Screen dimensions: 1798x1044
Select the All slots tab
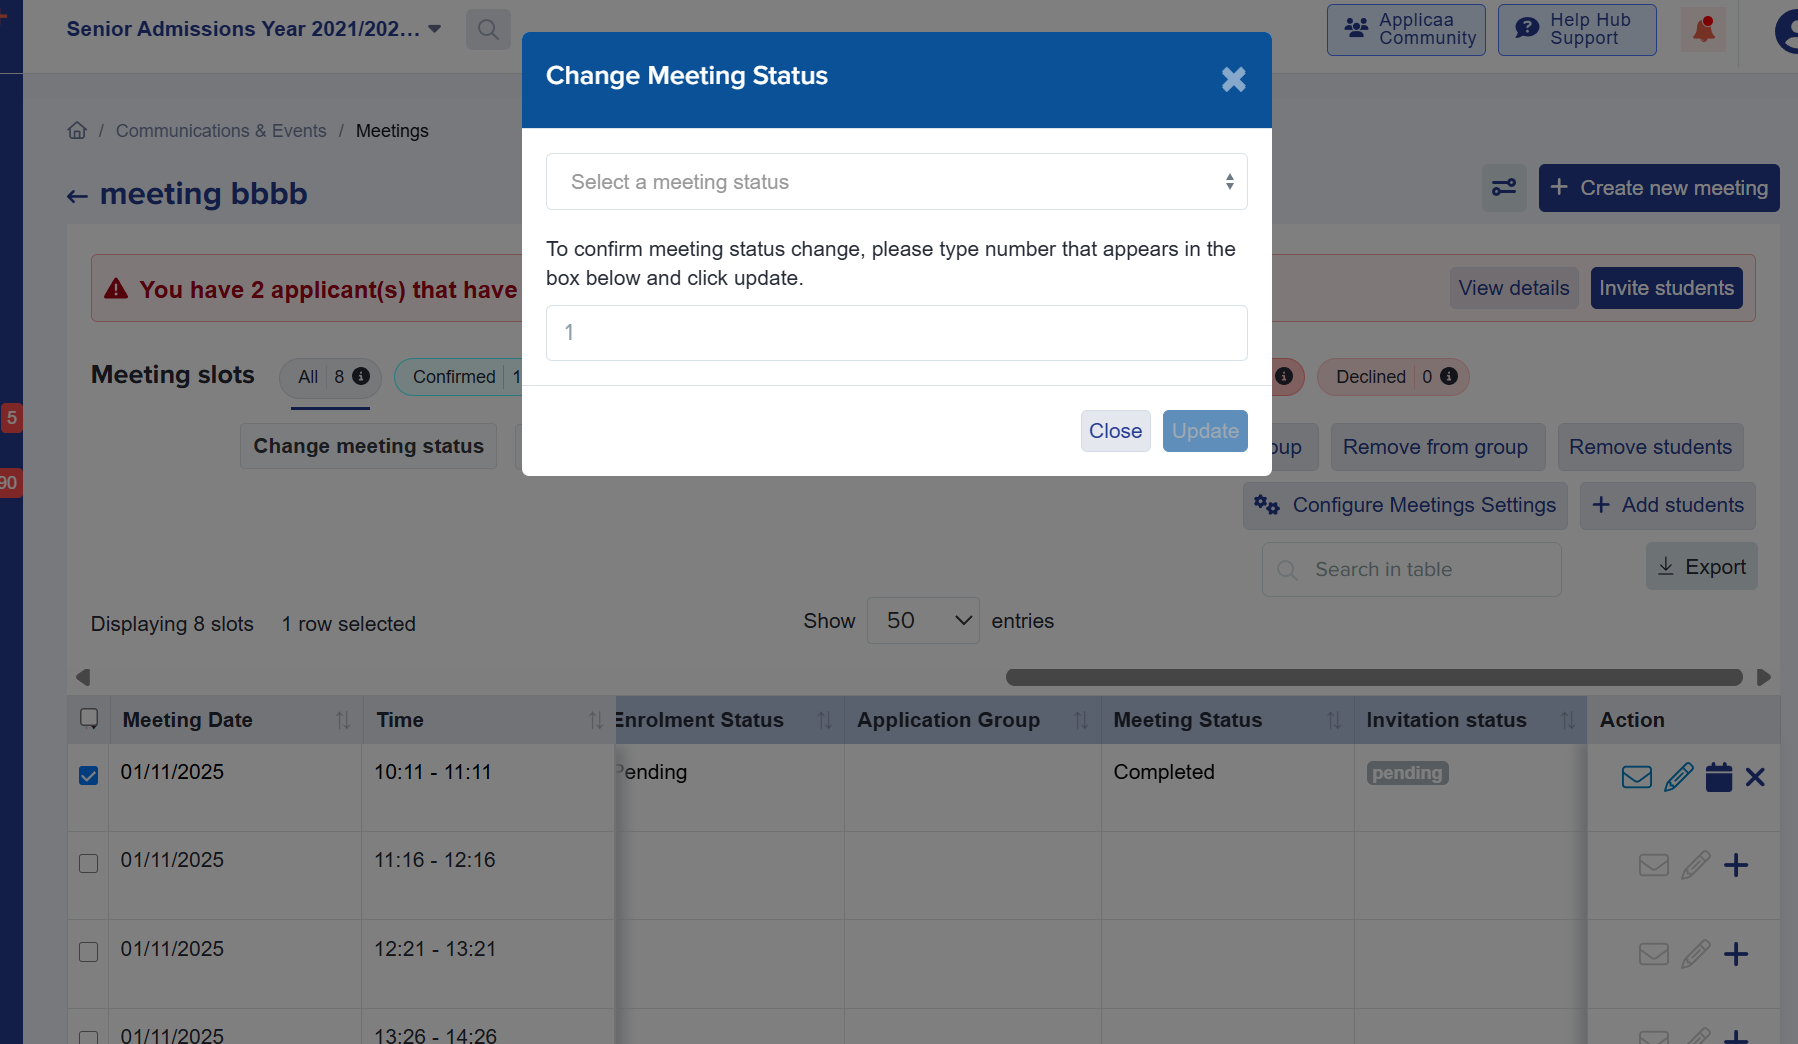pyautogui.click(x=330, y=377)
